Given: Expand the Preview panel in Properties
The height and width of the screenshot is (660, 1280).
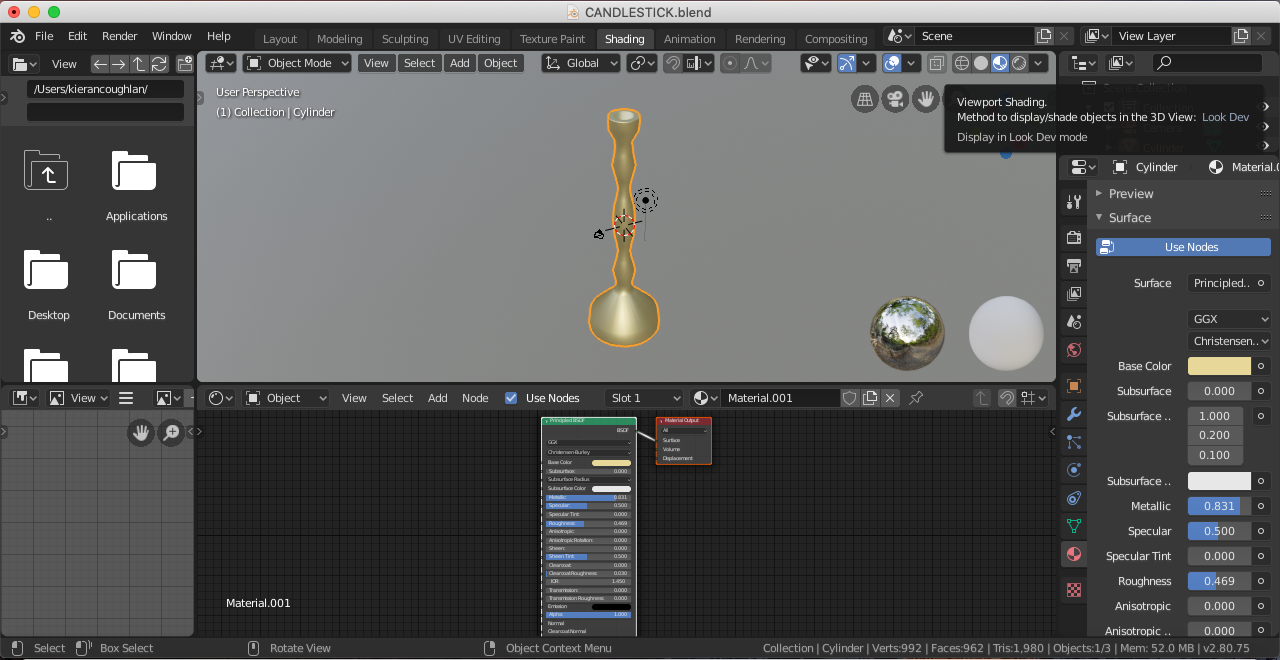Looking at the screenshot, I should [1130, 194].
